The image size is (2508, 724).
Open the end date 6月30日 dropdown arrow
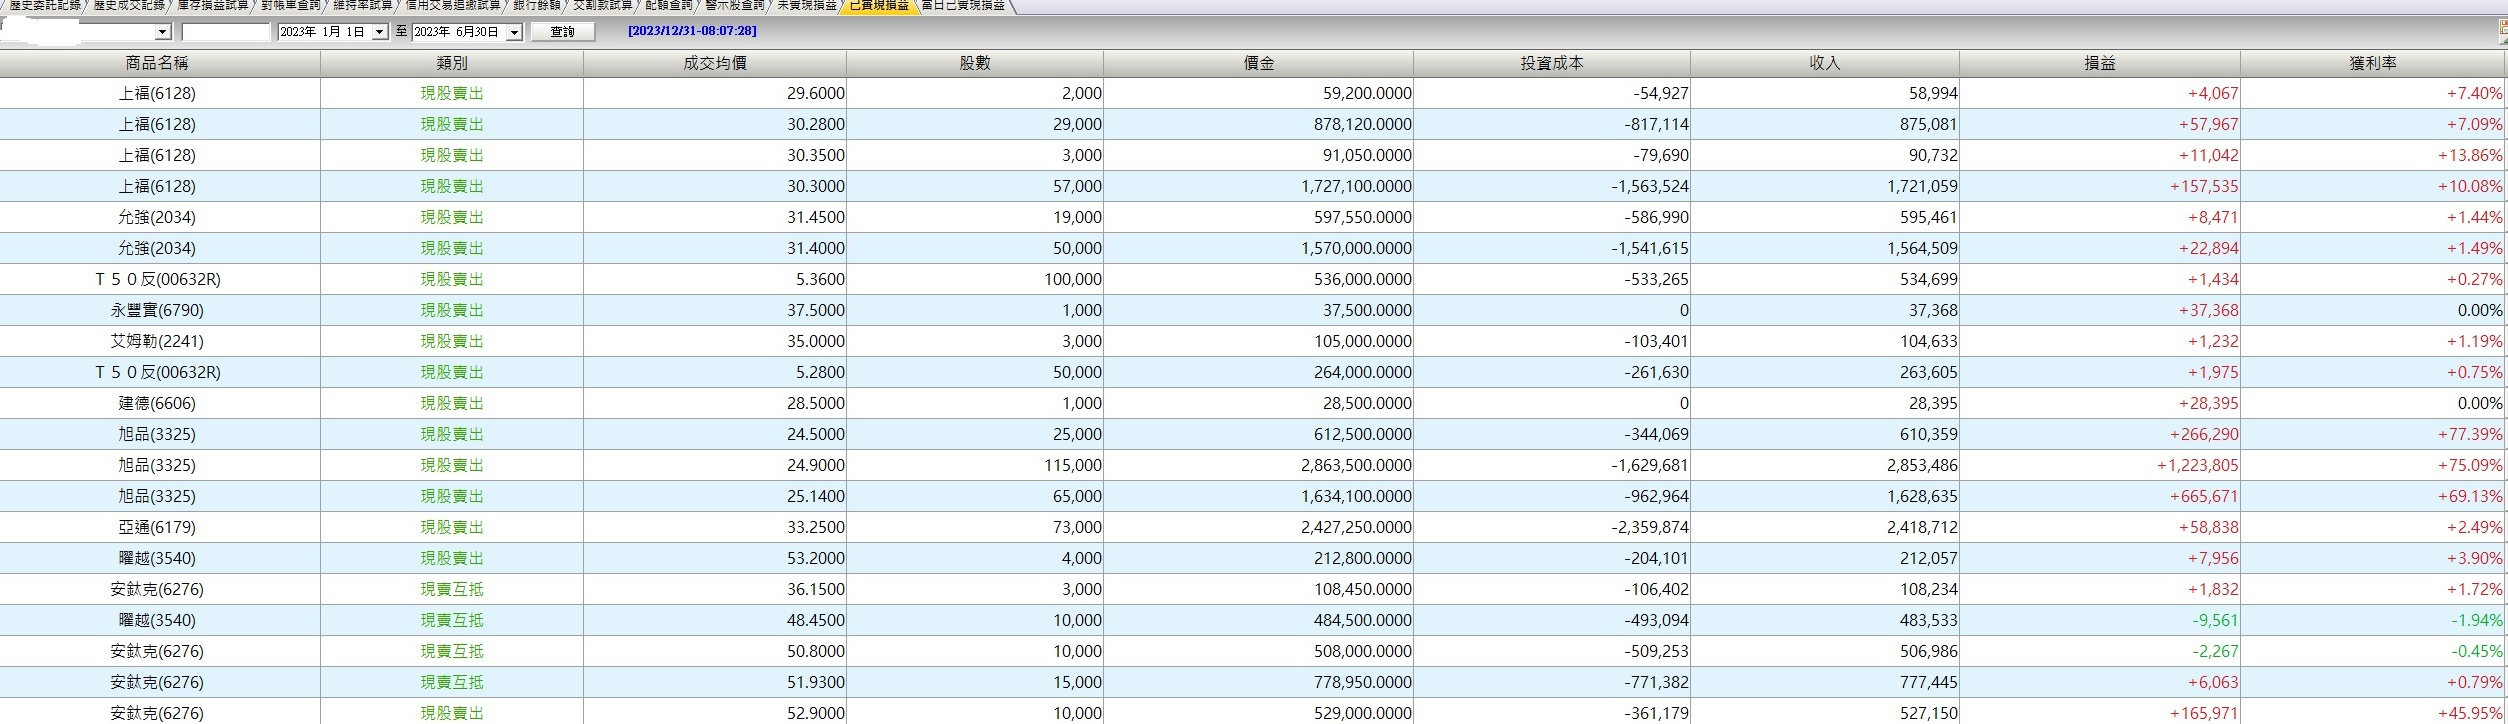(514, 32)
